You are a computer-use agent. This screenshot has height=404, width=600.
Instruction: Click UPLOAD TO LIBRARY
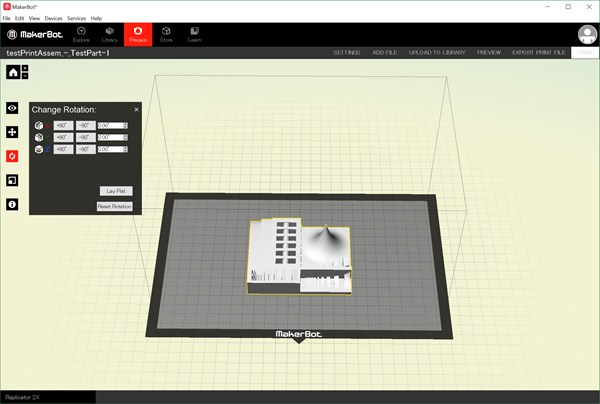(x=437, y=52)
